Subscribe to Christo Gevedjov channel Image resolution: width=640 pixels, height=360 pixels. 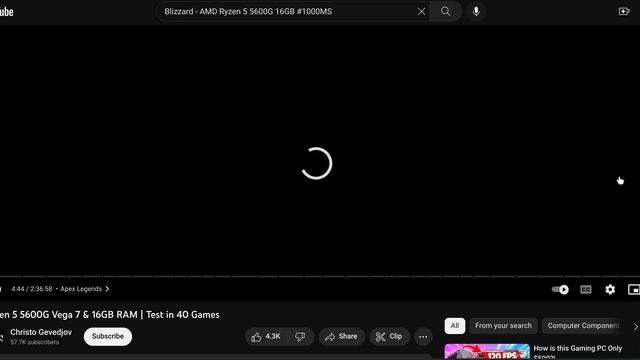(108, 336)
